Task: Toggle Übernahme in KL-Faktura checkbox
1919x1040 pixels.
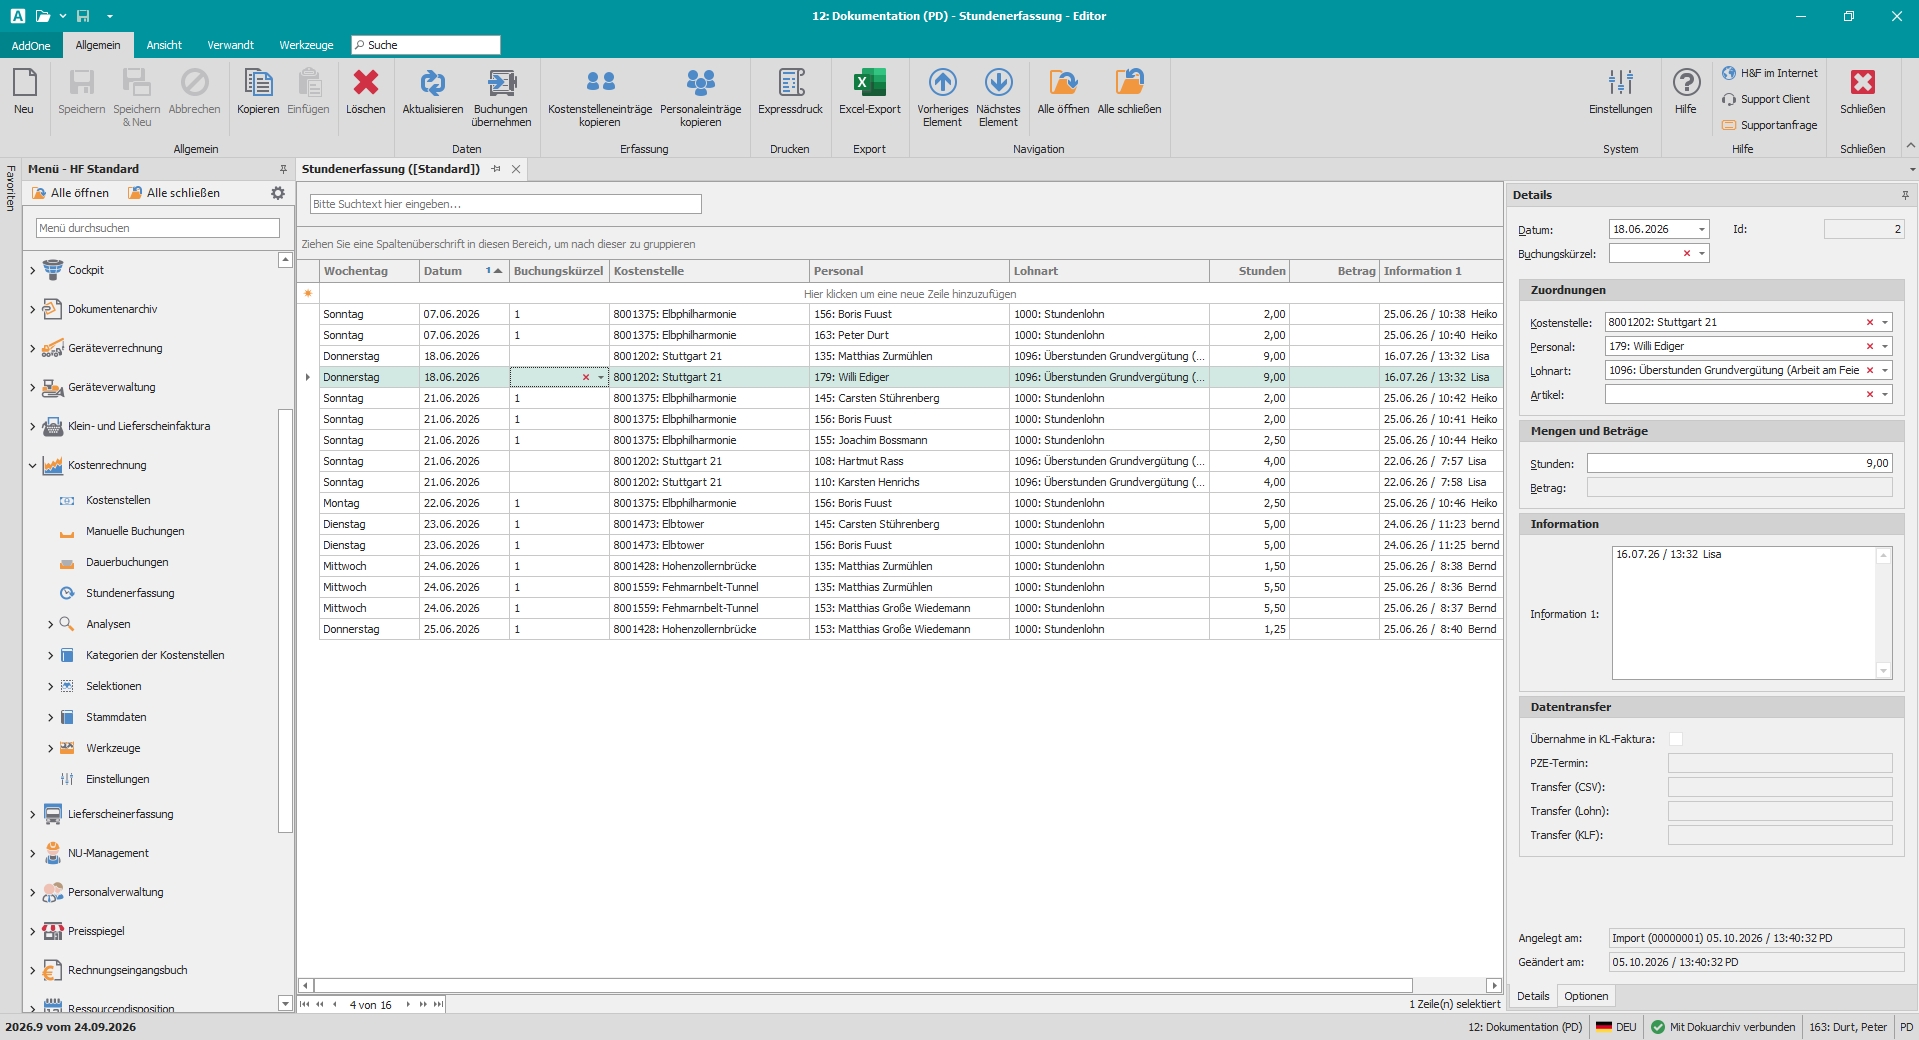Action: click(x=1676, y=739)
